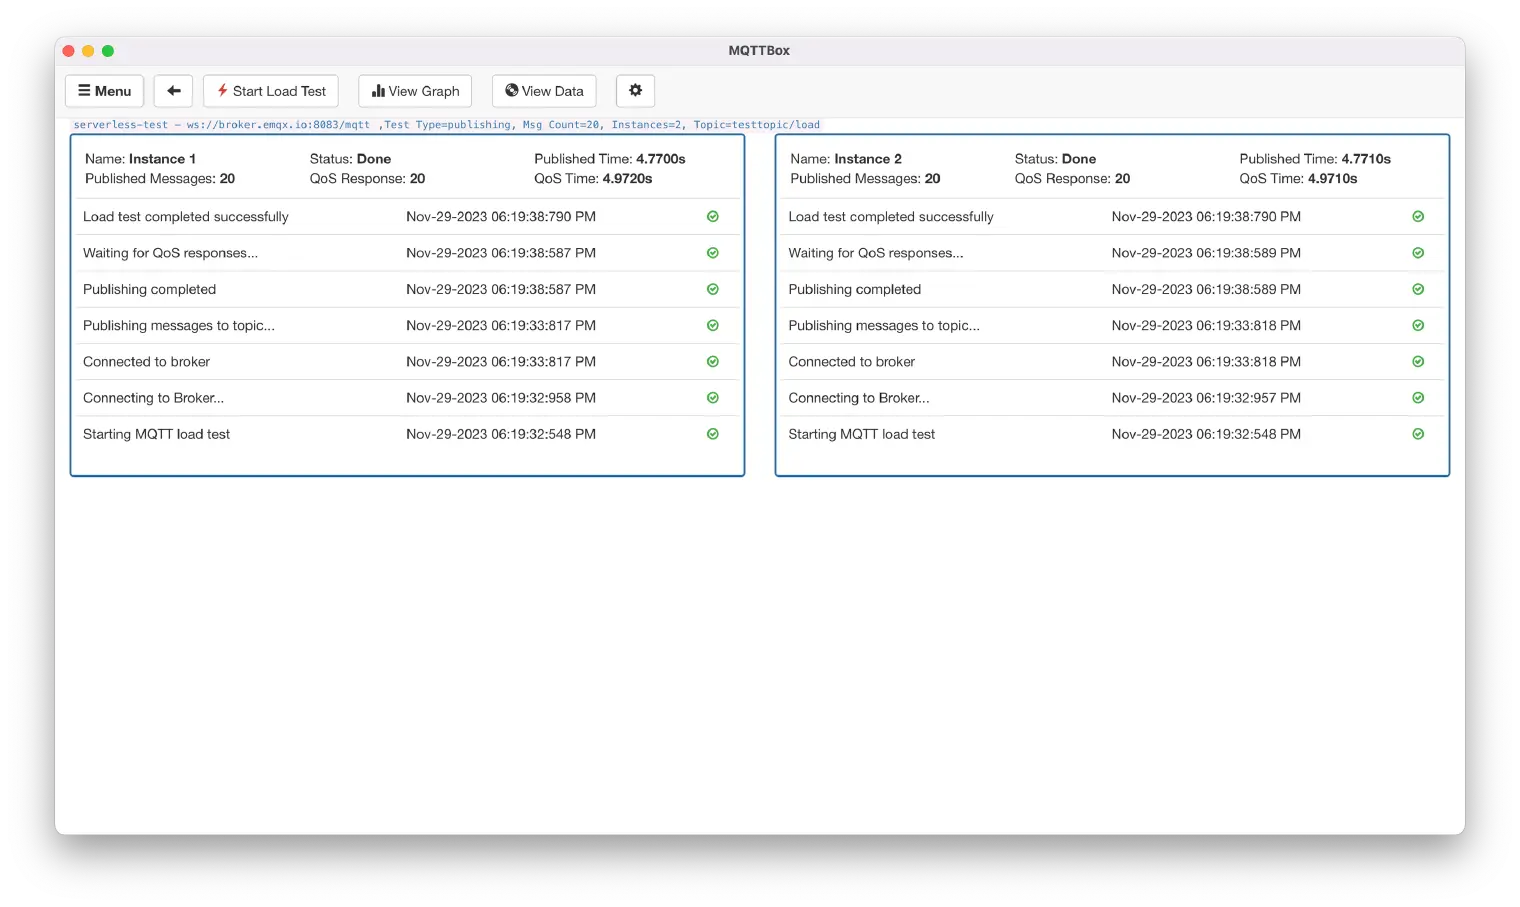Click Start Load Test
The height and width of the screenshot is (907, 1520).
pos(271,91)
